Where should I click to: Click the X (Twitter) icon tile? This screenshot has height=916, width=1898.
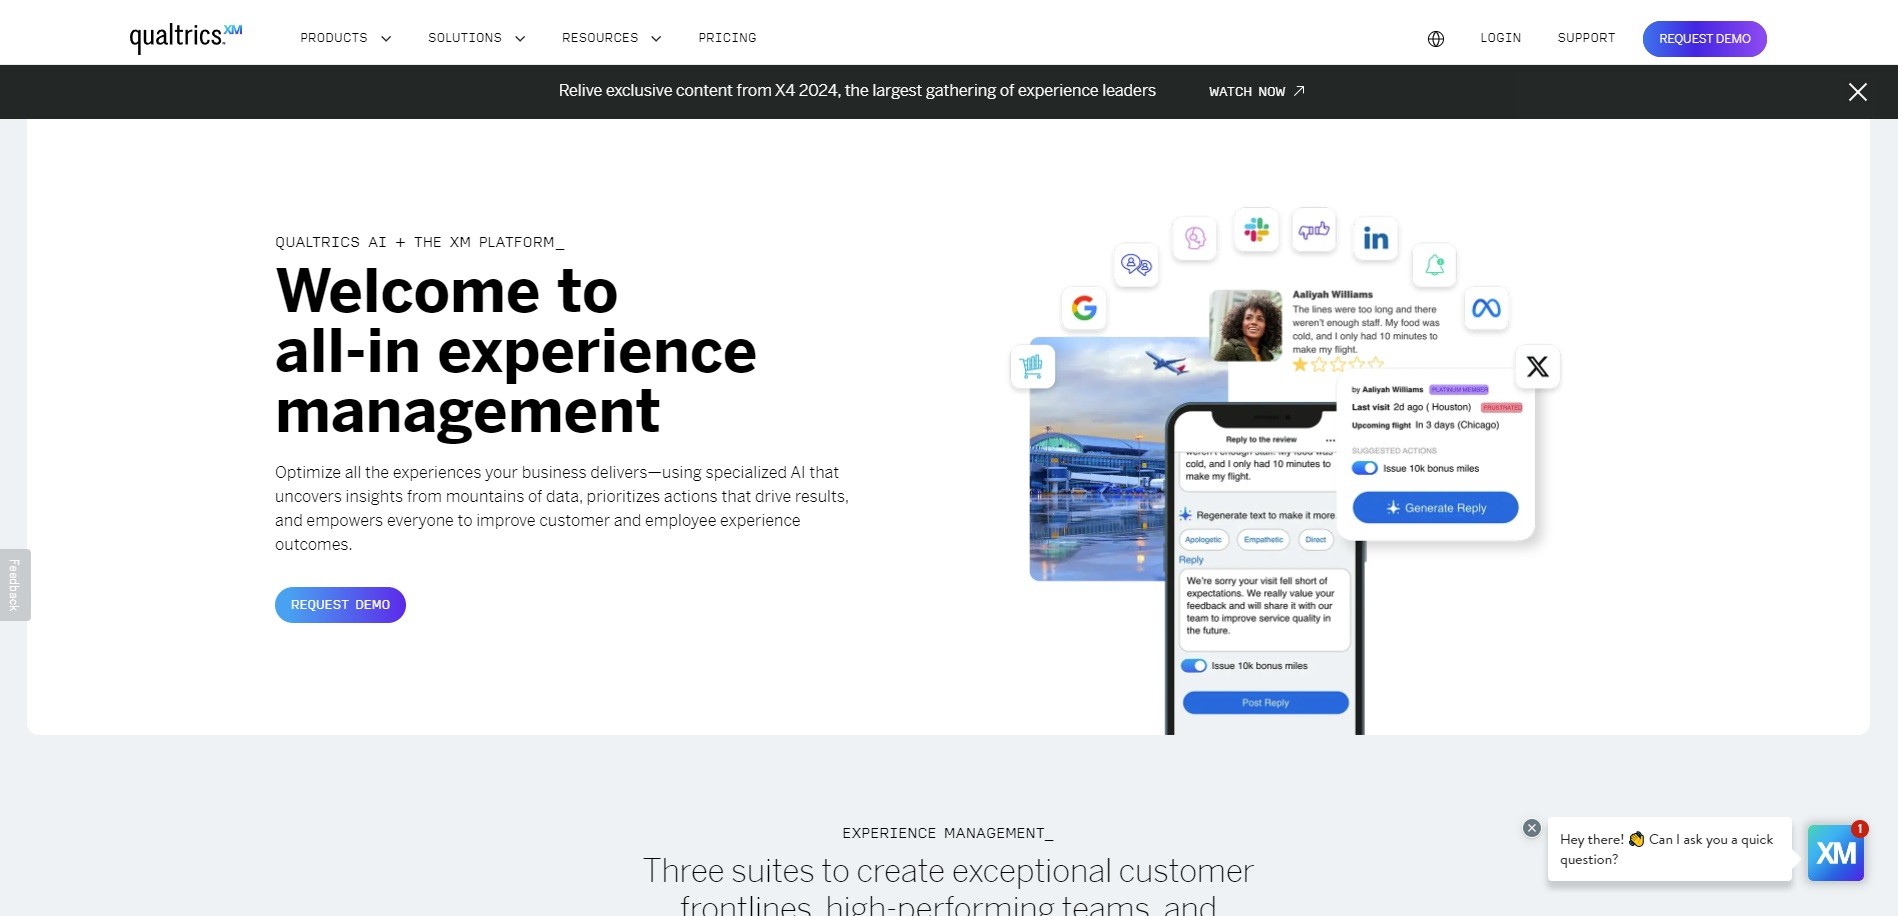click(1538, 367)
